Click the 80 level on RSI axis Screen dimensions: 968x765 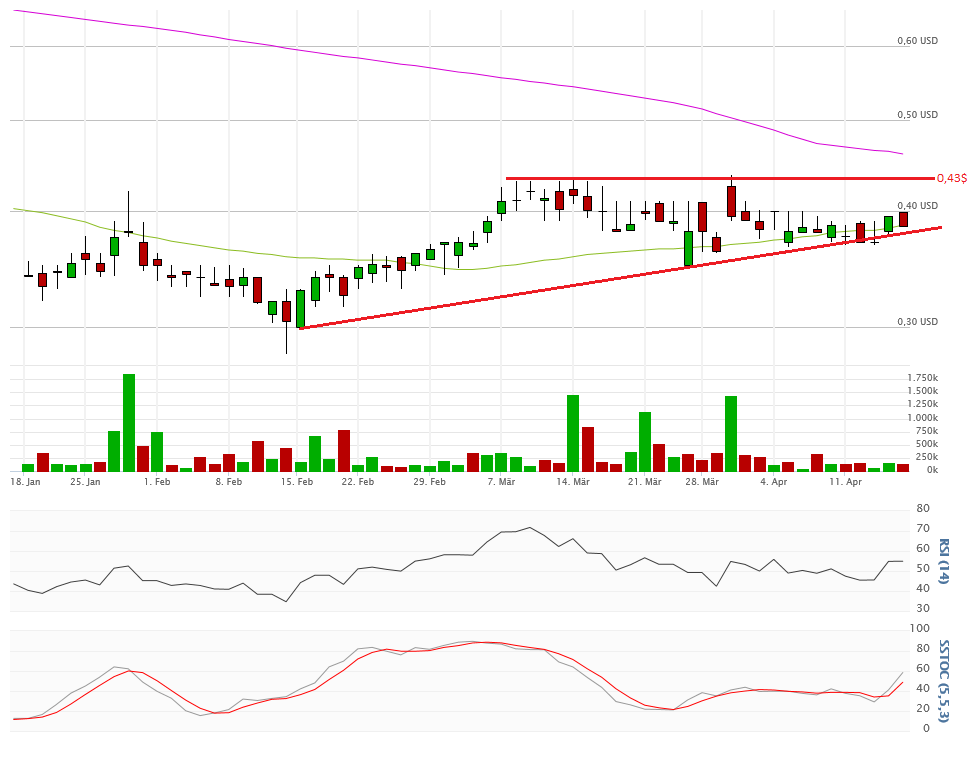point(923,509)
